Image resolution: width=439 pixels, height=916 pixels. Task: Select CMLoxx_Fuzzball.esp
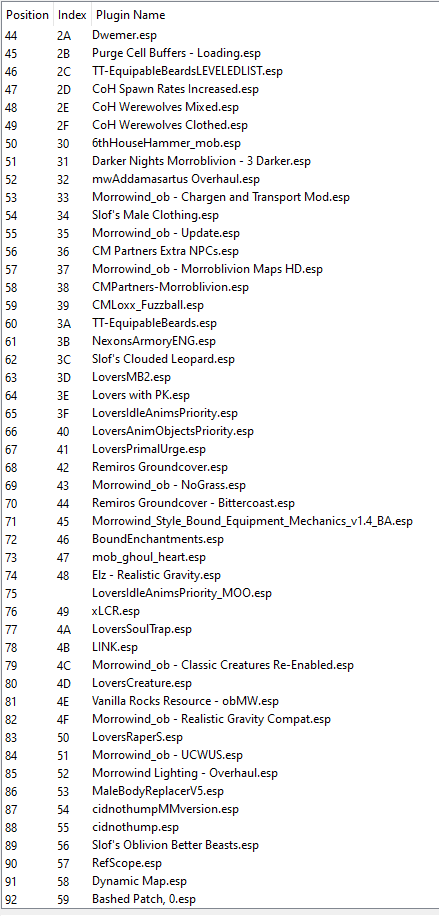pos(147,305)
